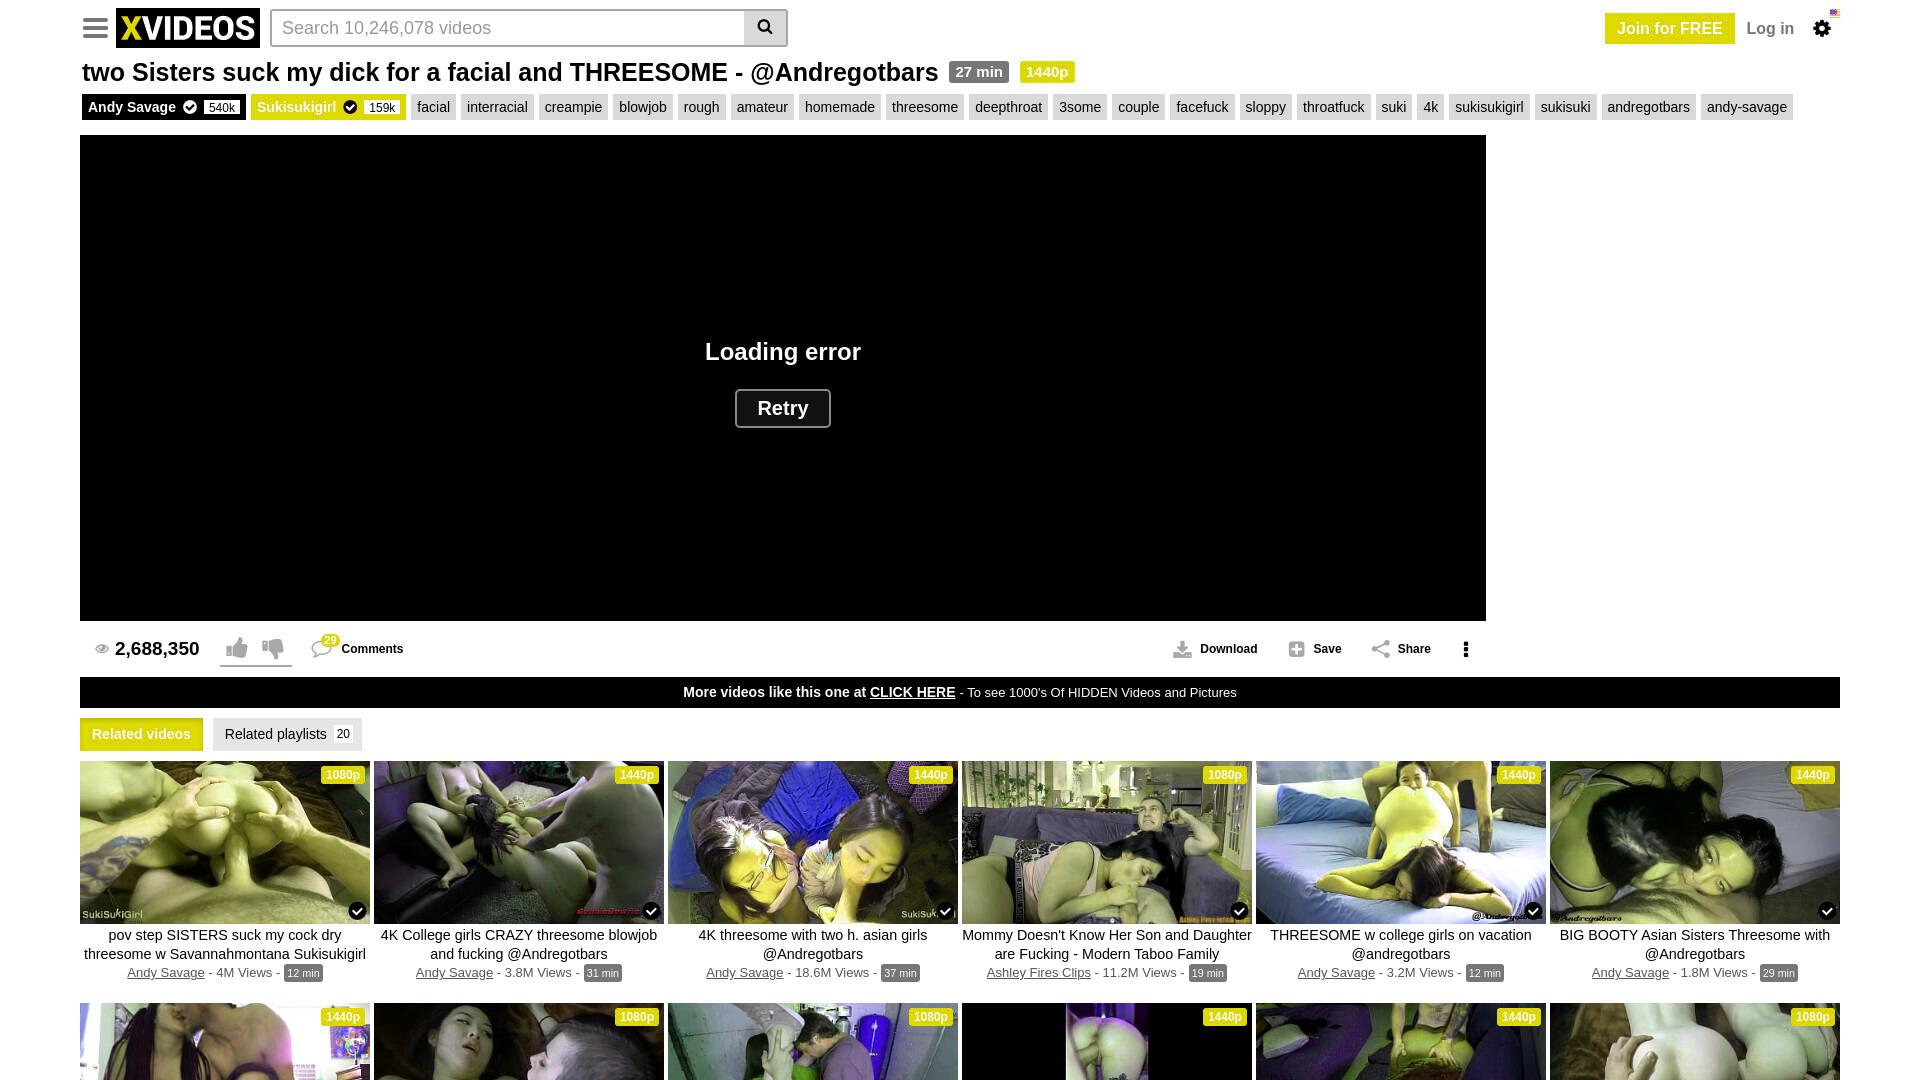
Task: Click the search magnifier button
Action: (765, 28)
